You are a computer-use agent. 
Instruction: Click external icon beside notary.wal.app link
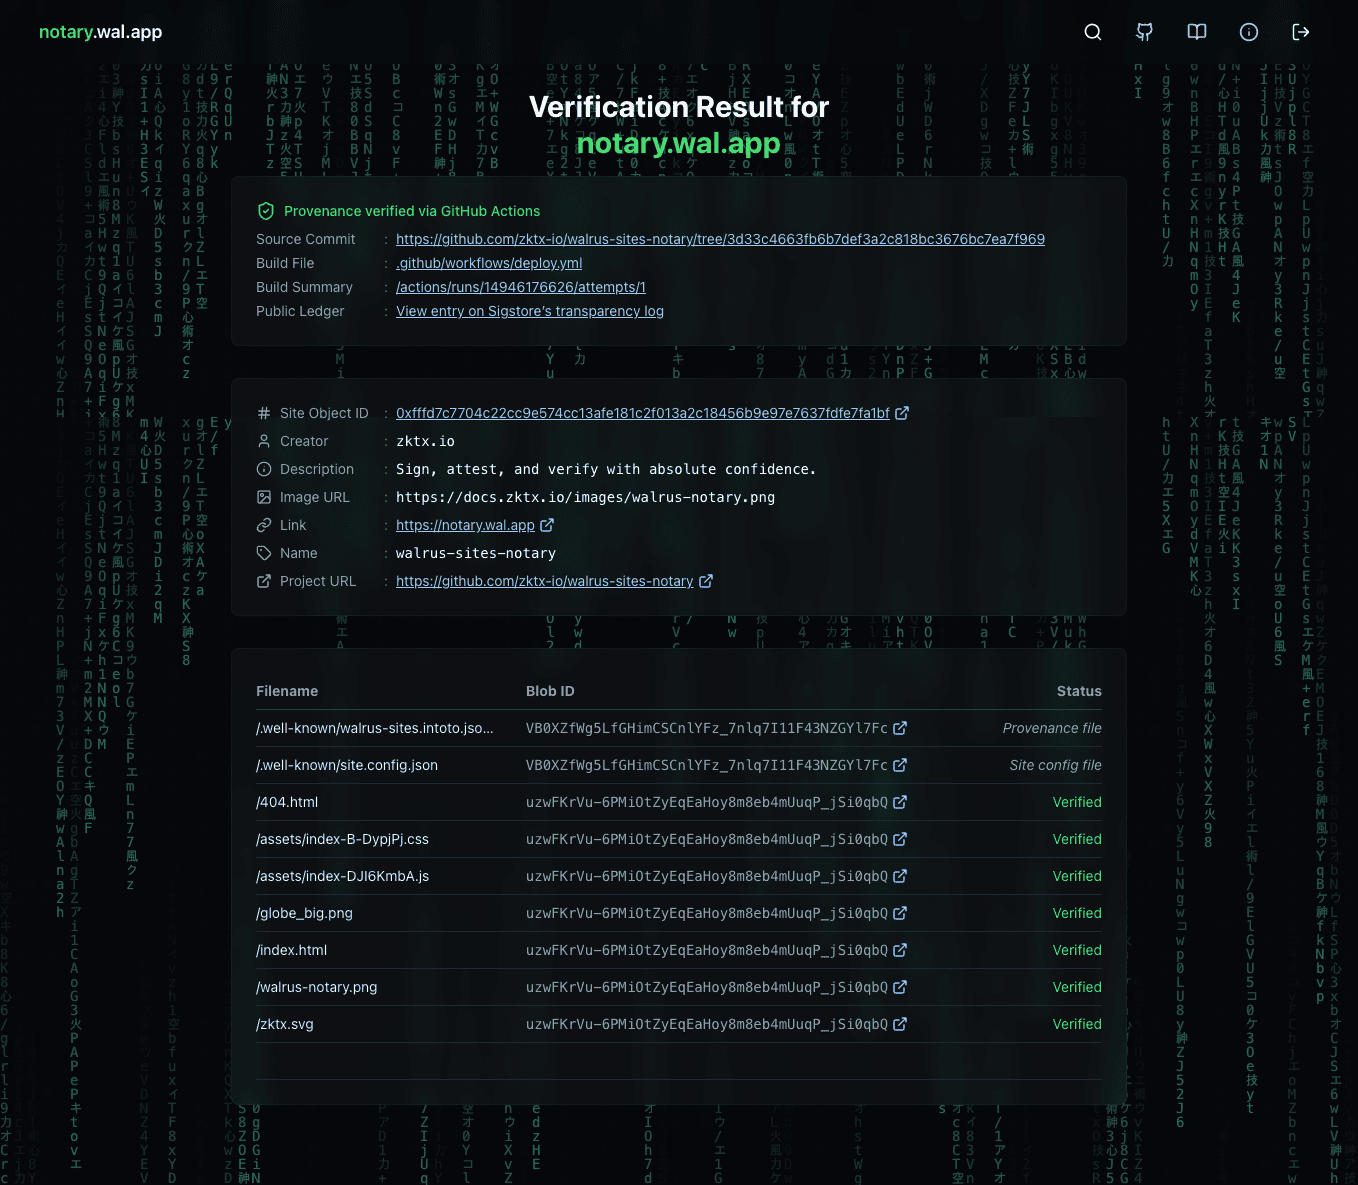pyautogui.click(x=547, y=525)
